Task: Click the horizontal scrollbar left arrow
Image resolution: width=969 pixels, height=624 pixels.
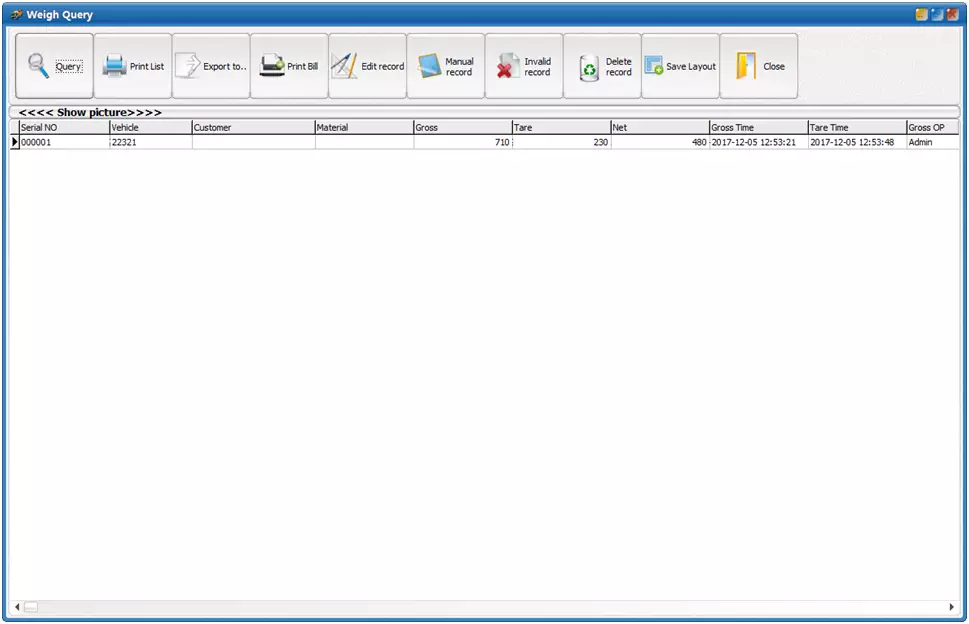Action: [17, 607]
